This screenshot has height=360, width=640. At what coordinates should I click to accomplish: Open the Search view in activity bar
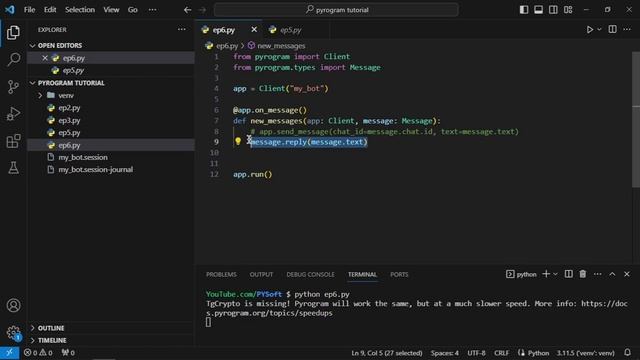pyautogui.click(x=13, y=60)
